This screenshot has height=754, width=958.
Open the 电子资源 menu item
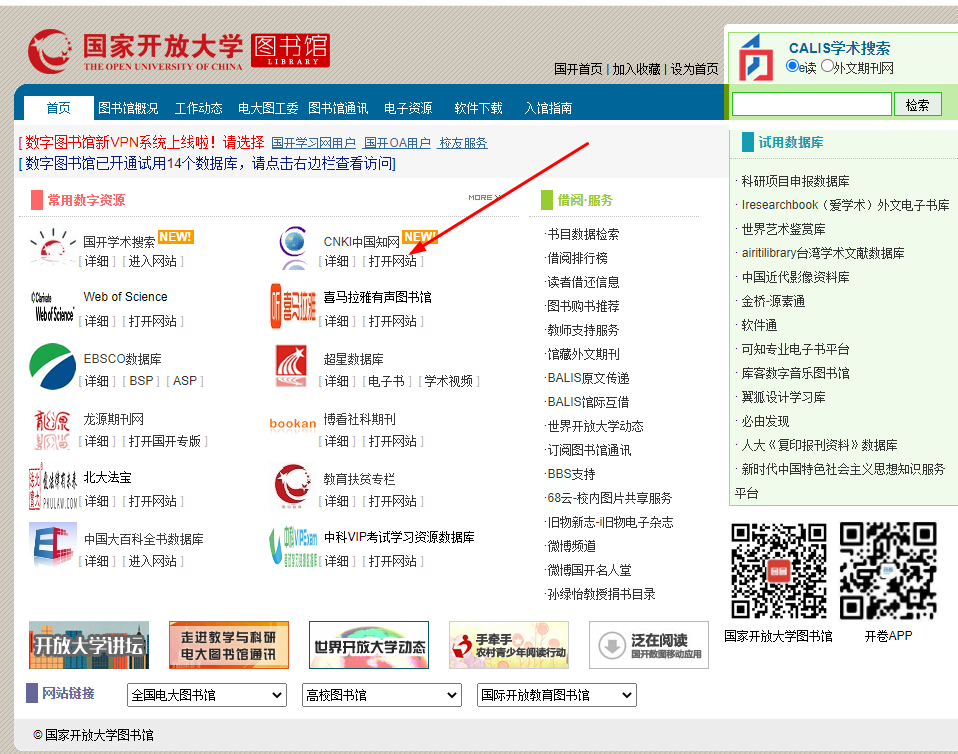point(408,108)
